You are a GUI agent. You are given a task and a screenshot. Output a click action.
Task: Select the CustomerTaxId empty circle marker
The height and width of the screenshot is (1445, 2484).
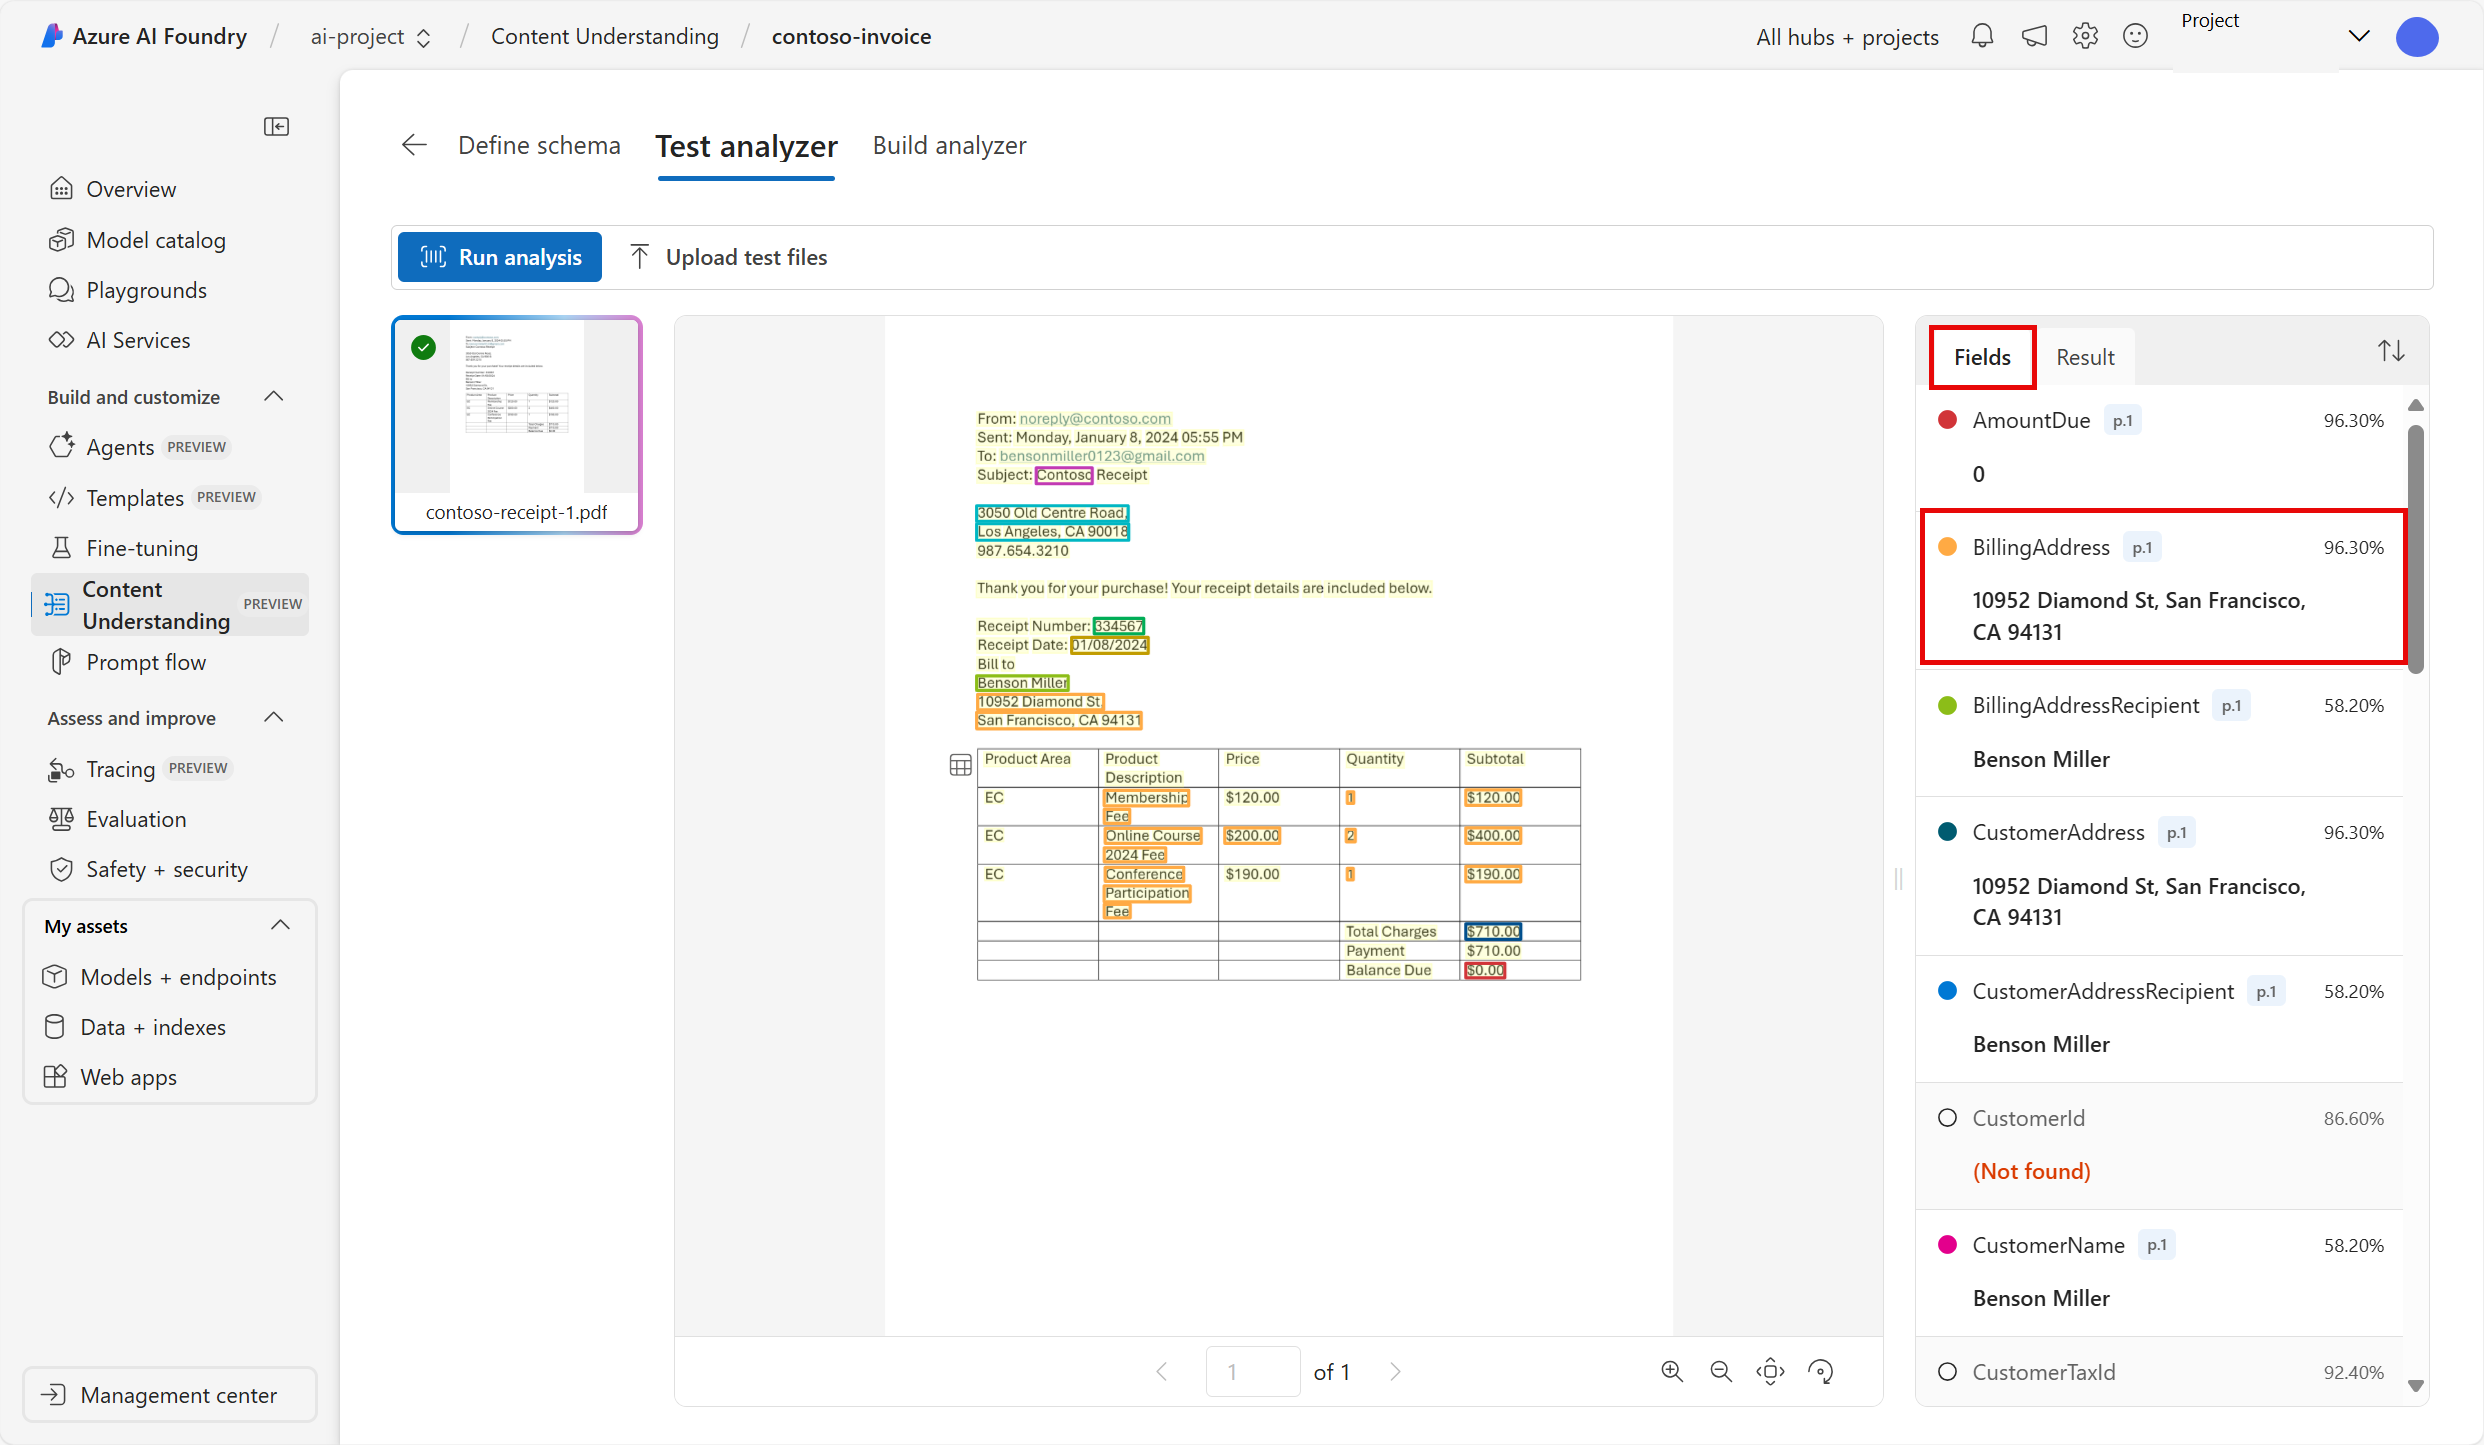(1946, 1372)
